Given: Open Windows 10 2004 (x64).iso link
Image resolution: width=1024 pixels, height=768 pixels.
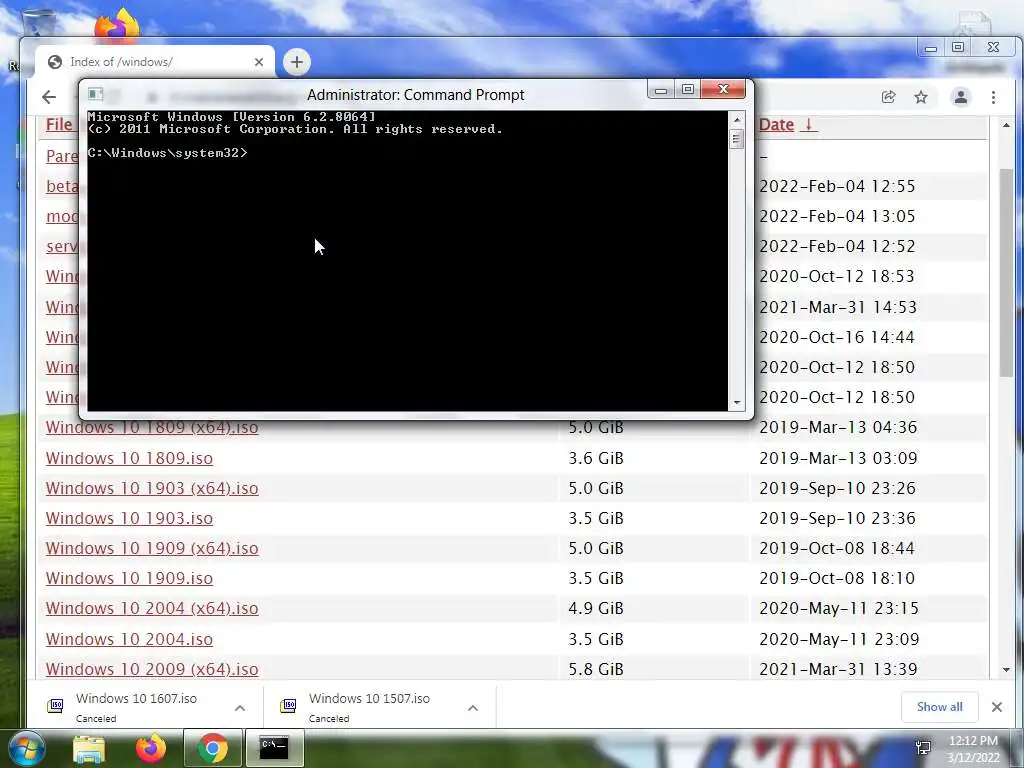Looking at the screenshot, I should pyautogui.click(x=152, y=608).
